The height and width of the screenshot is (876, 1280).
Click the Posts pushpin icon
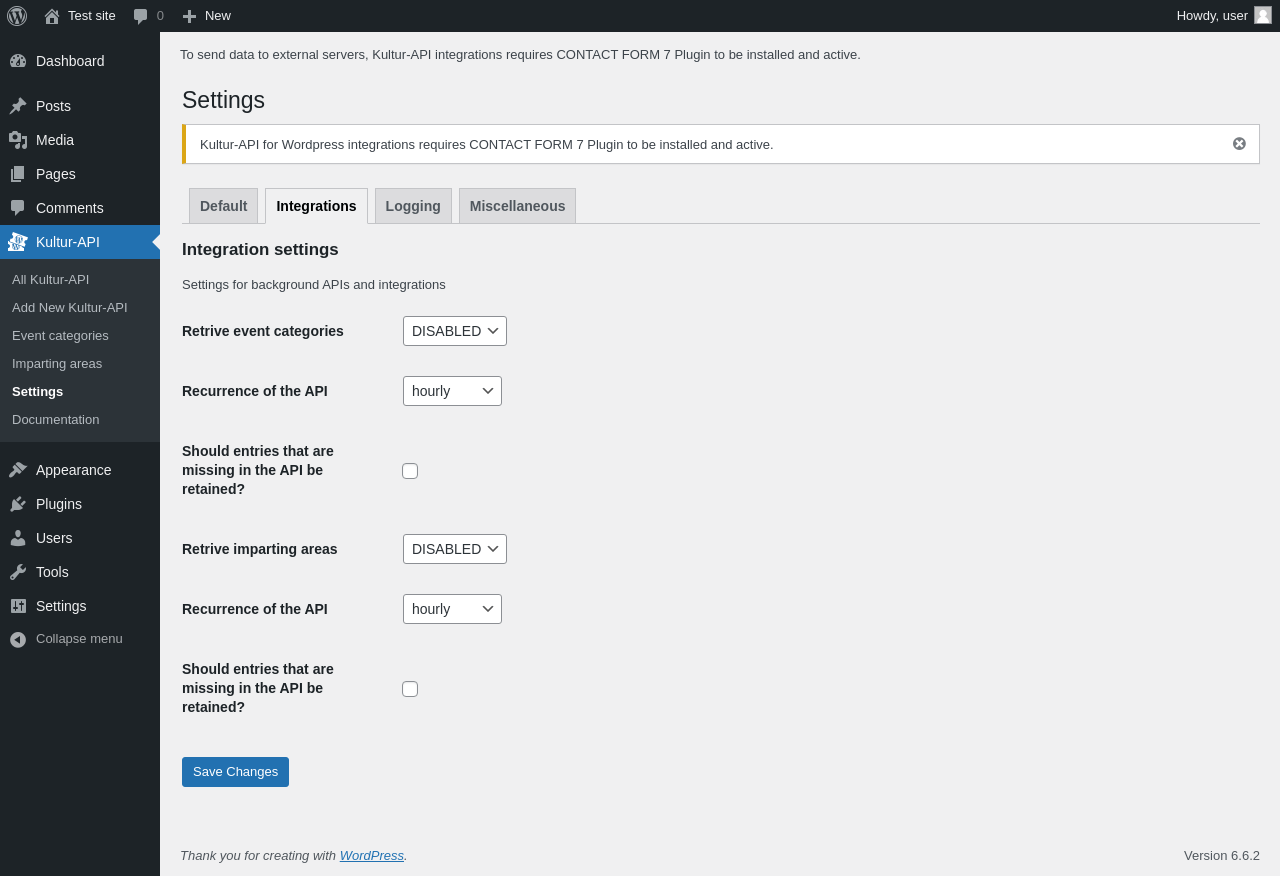(x=18, y=106)
